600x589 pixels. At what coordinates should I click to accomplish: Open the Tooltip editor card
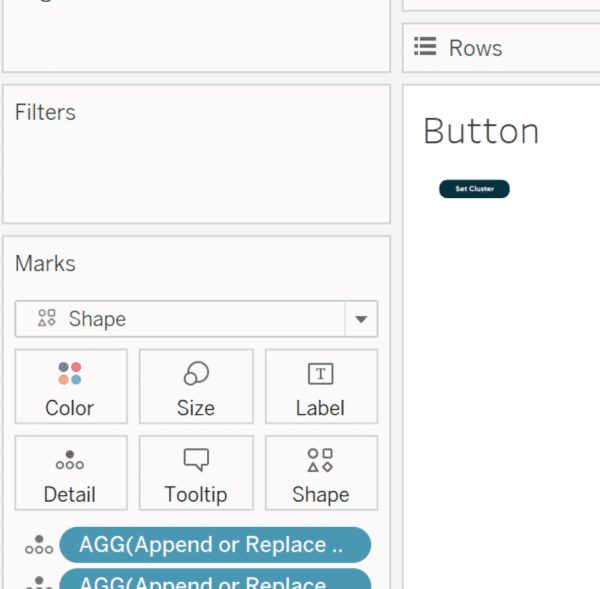pos(196,473)
